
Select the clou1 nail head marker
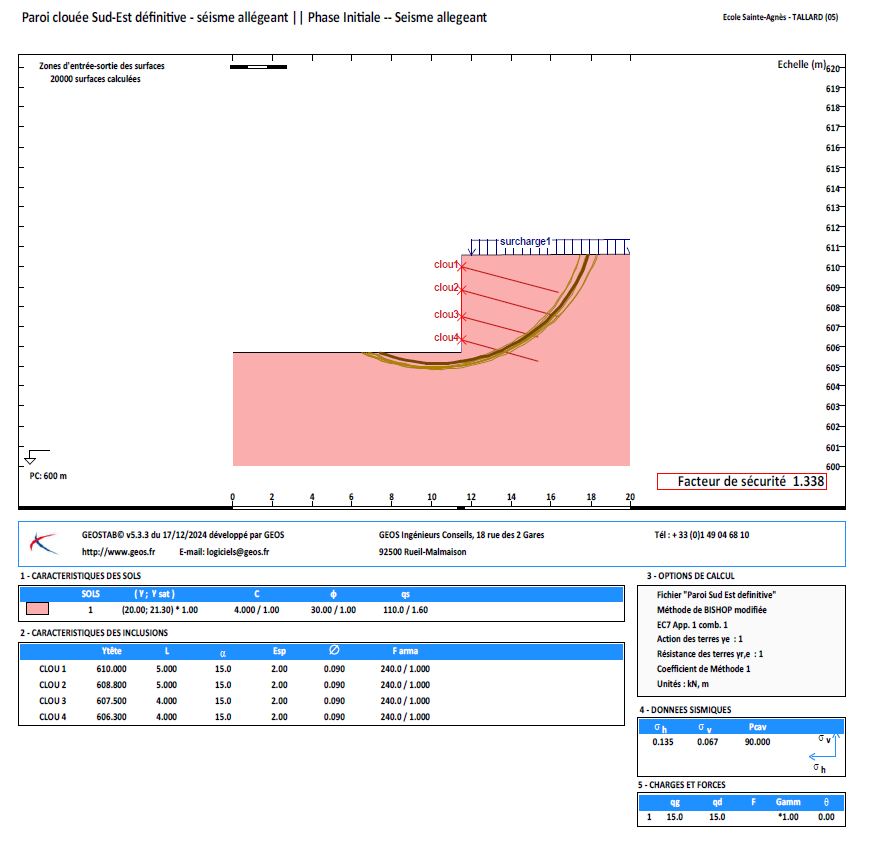(462, 265)
